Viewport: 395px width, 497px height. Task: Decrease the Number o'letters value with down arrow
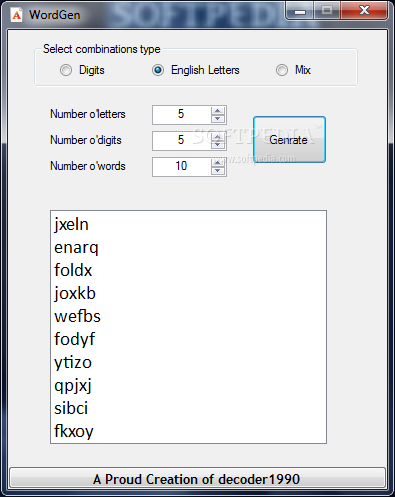pos(218,119)
